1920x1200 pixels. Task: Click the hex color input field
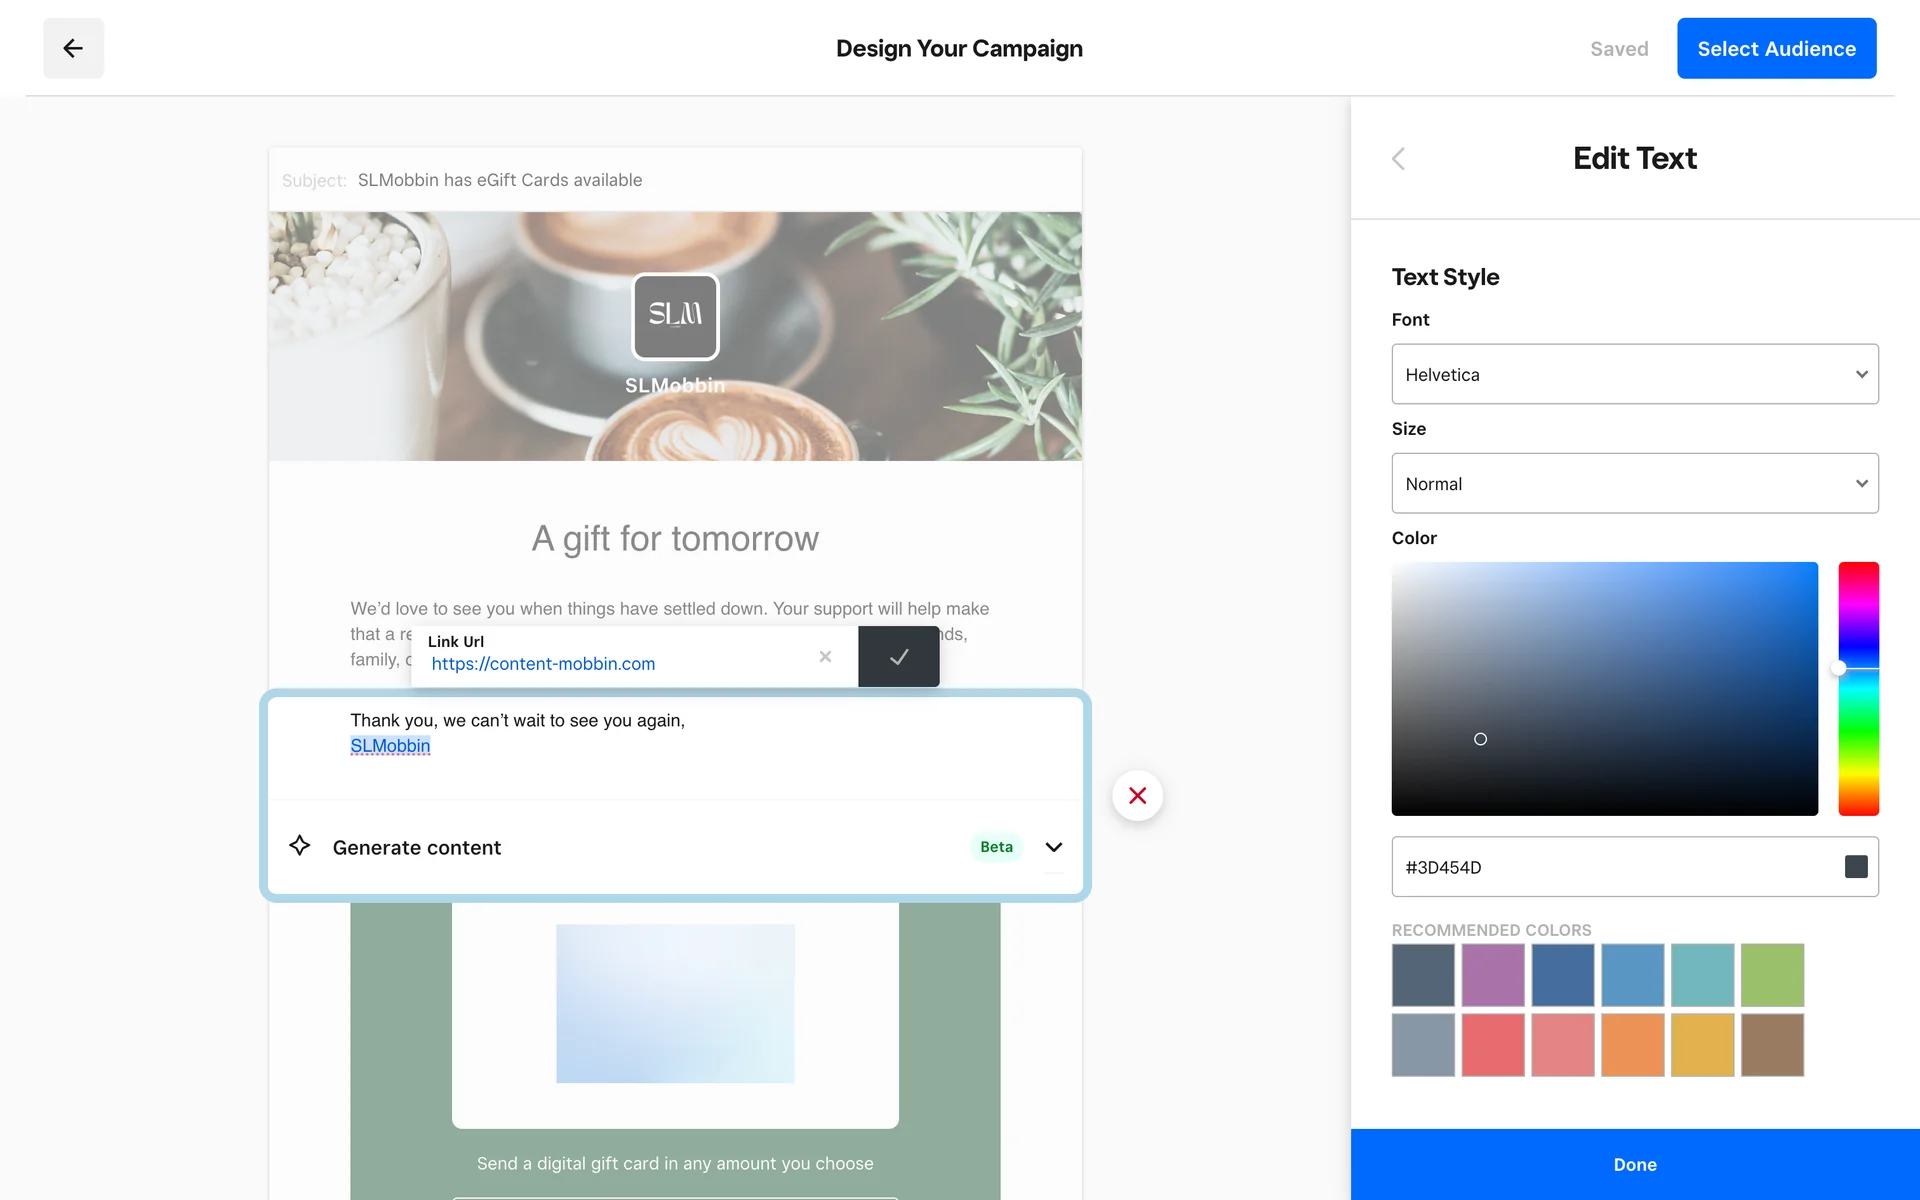pos(1615,867)
